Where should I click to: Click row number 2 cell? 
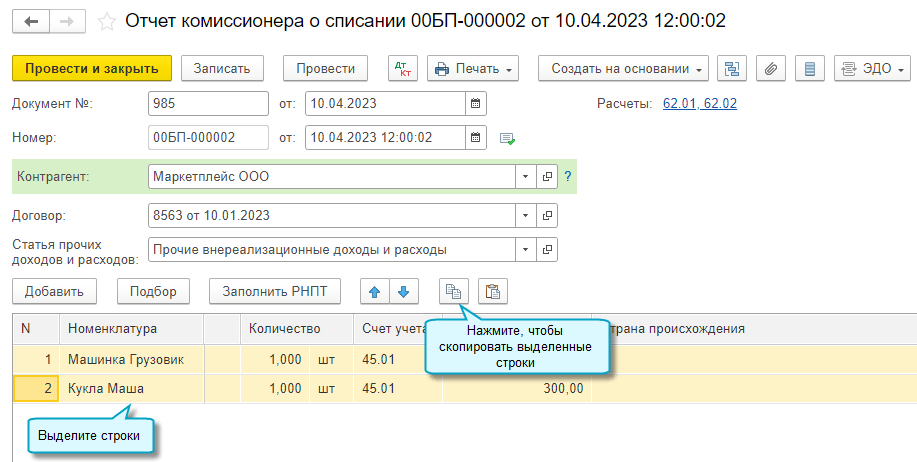point(36,388)
